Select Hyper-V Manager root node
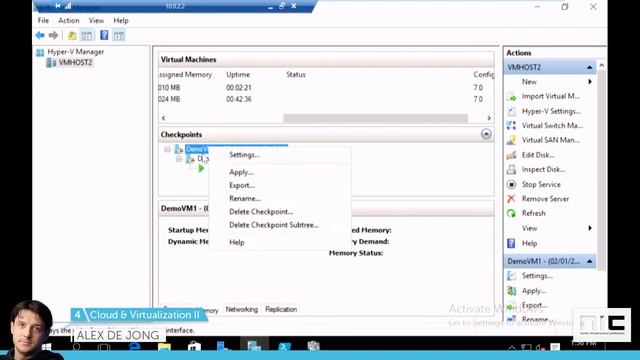 pos(76,52)
